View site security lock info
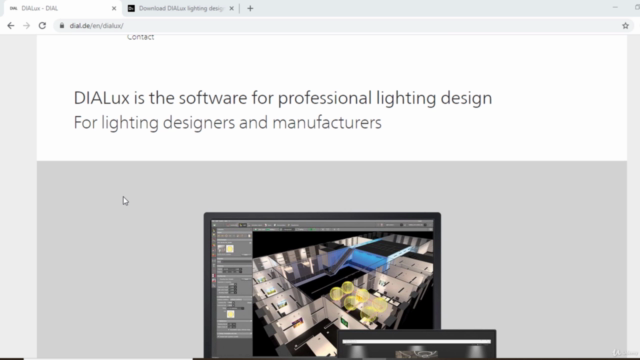This screenshot has width=640, height=360. click(62, 26)
